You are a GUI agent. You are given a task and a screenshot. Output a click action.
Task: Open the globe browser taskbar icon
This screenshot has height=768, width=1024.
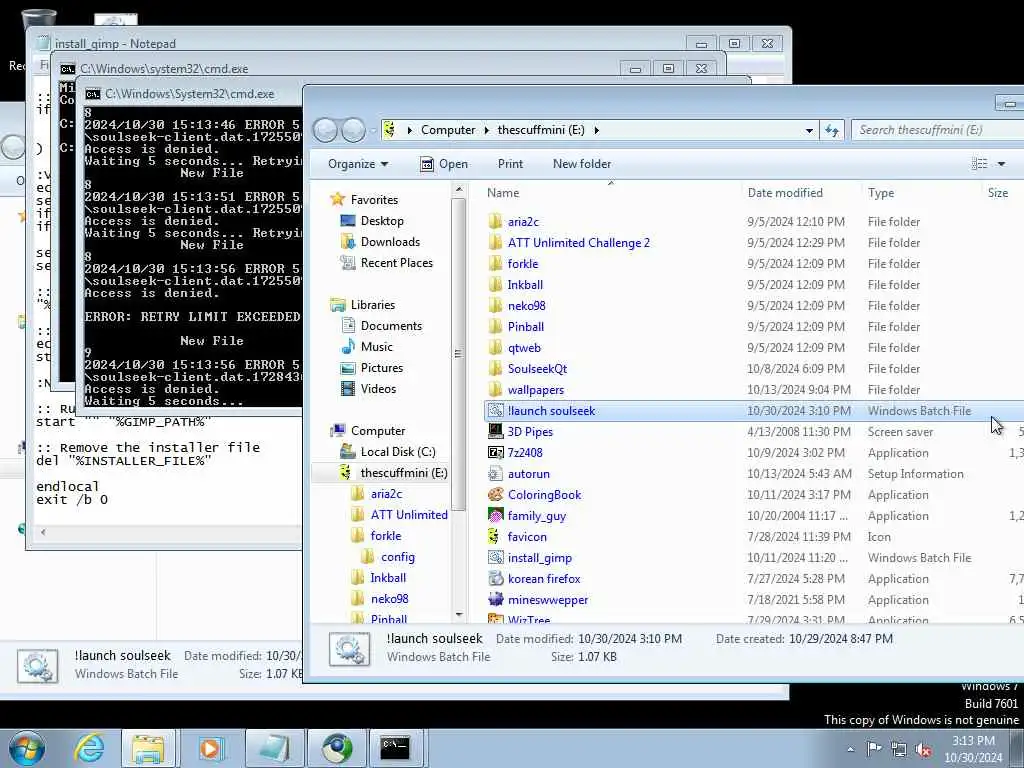pyautogui.click(x=336, y=748)
